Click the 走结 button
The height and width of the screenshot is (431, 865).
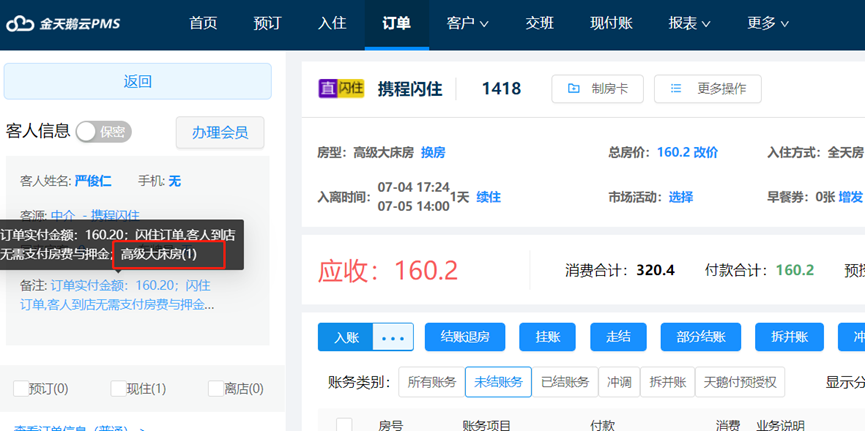point(618,337)
